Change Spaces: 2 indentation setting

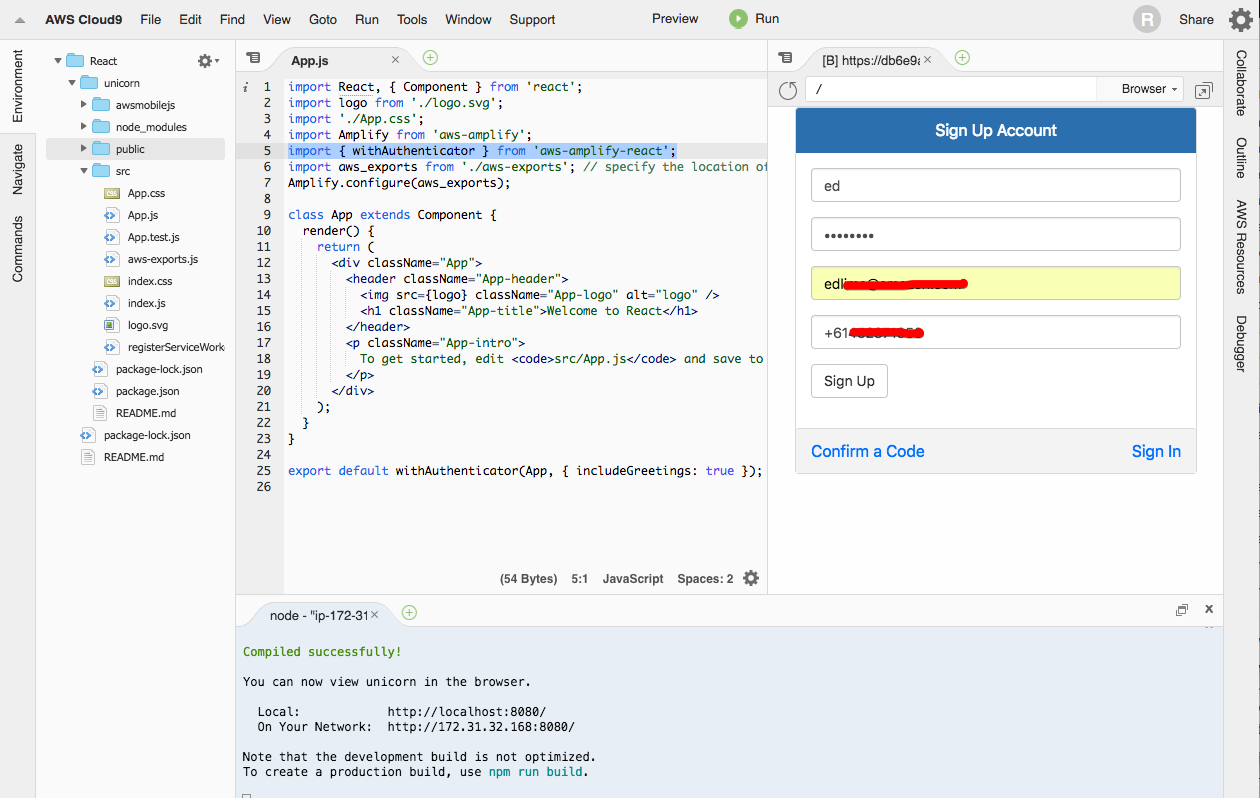pos(705,578)
